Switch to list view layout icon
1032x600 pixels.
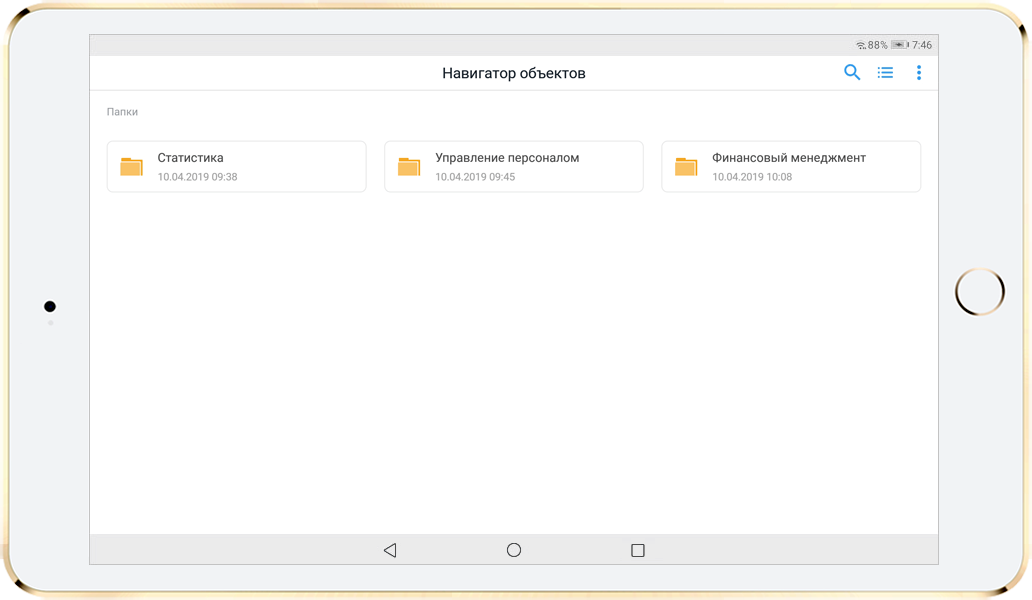pos(885,73)
